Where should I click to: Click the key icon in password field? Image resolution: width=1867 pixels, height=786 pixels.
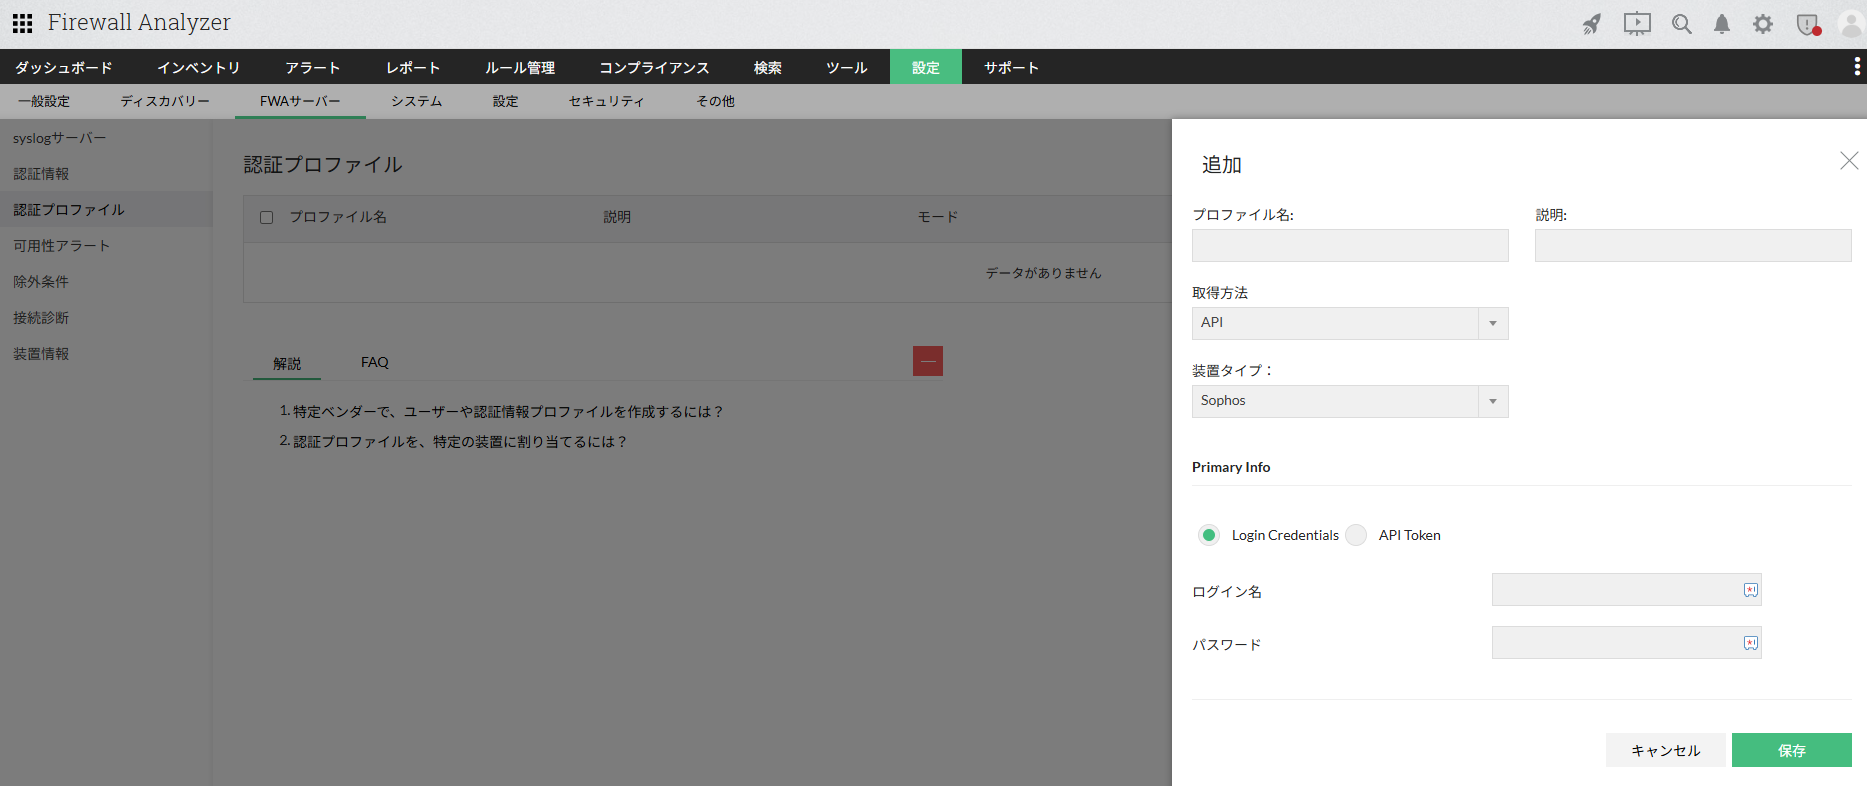coord(1750,643)
